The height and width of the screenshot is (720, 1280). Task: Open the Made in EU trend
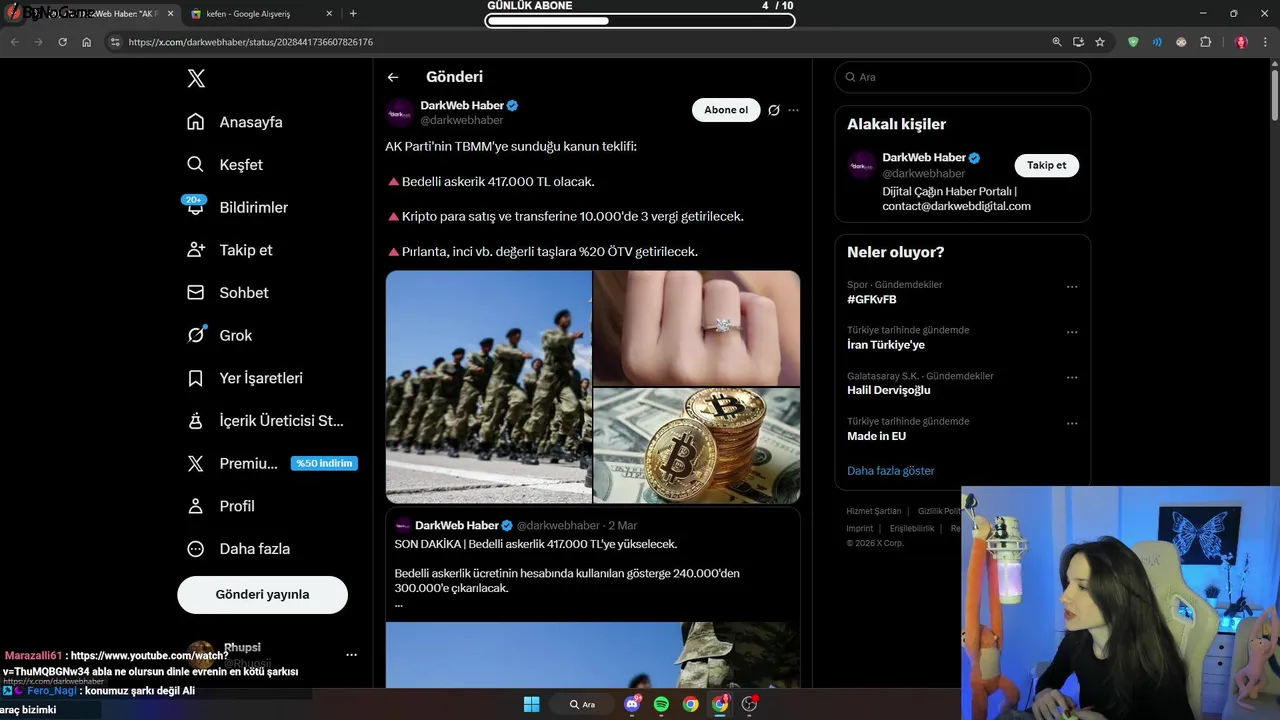[876, 436]
